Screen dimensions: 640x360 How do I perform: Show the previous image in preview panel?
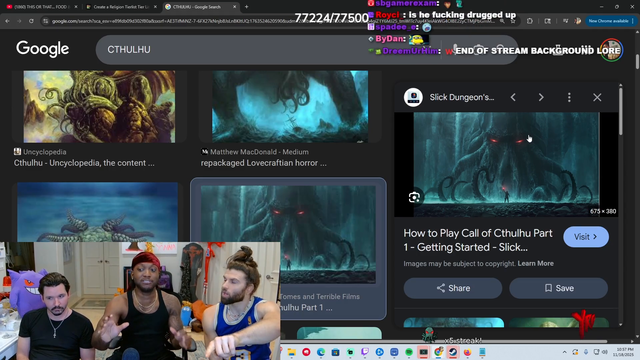[x=513, y=97]
